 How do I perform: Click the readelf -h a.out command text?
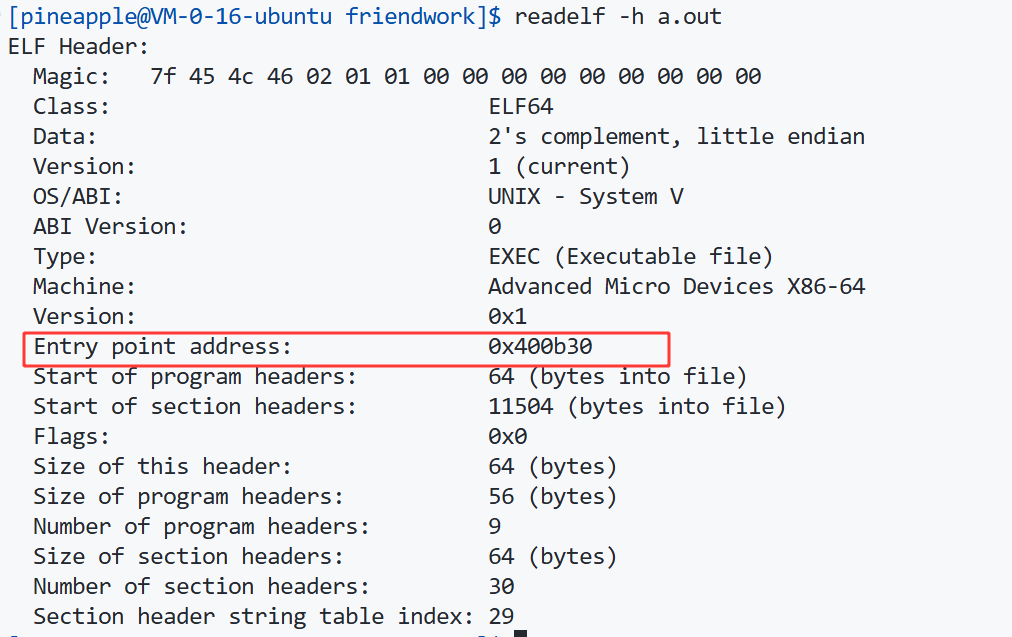pyautogui.click(x=618, y=16)
